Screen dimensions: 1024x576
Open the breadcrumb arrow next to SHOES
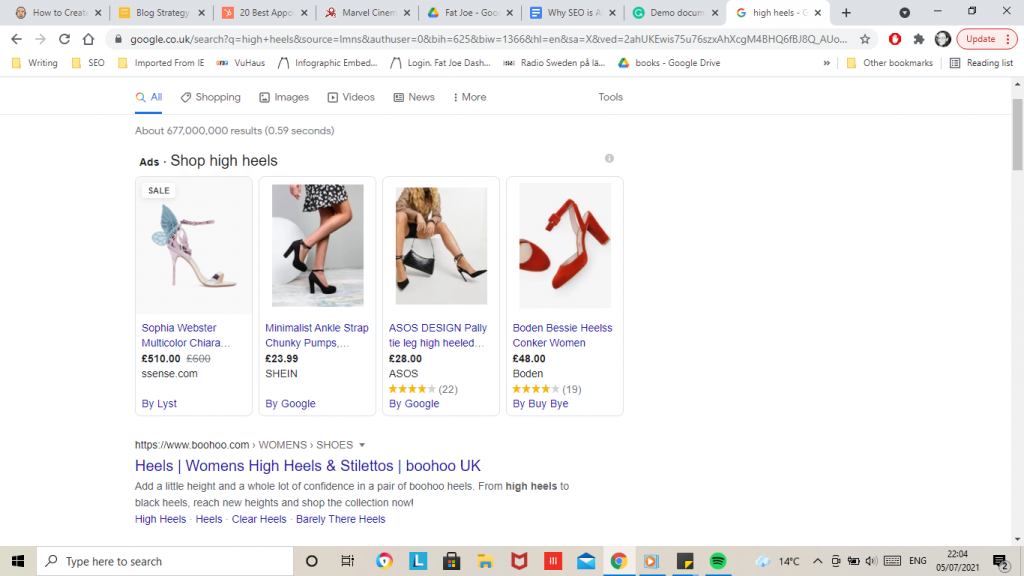tap(361, 445)
